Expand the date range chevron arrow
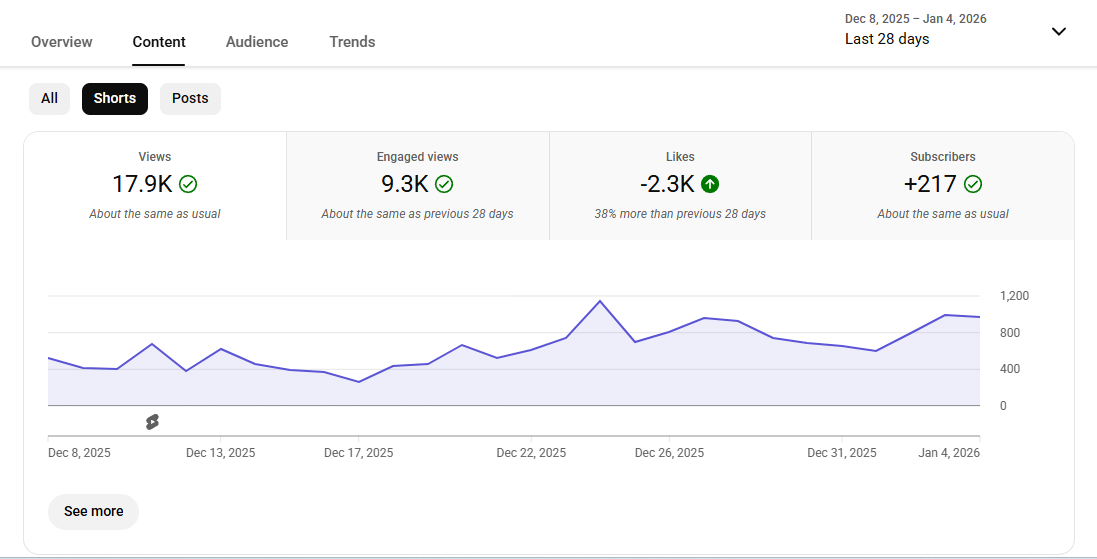The image size is (1097, 559). pos(1059,31)
